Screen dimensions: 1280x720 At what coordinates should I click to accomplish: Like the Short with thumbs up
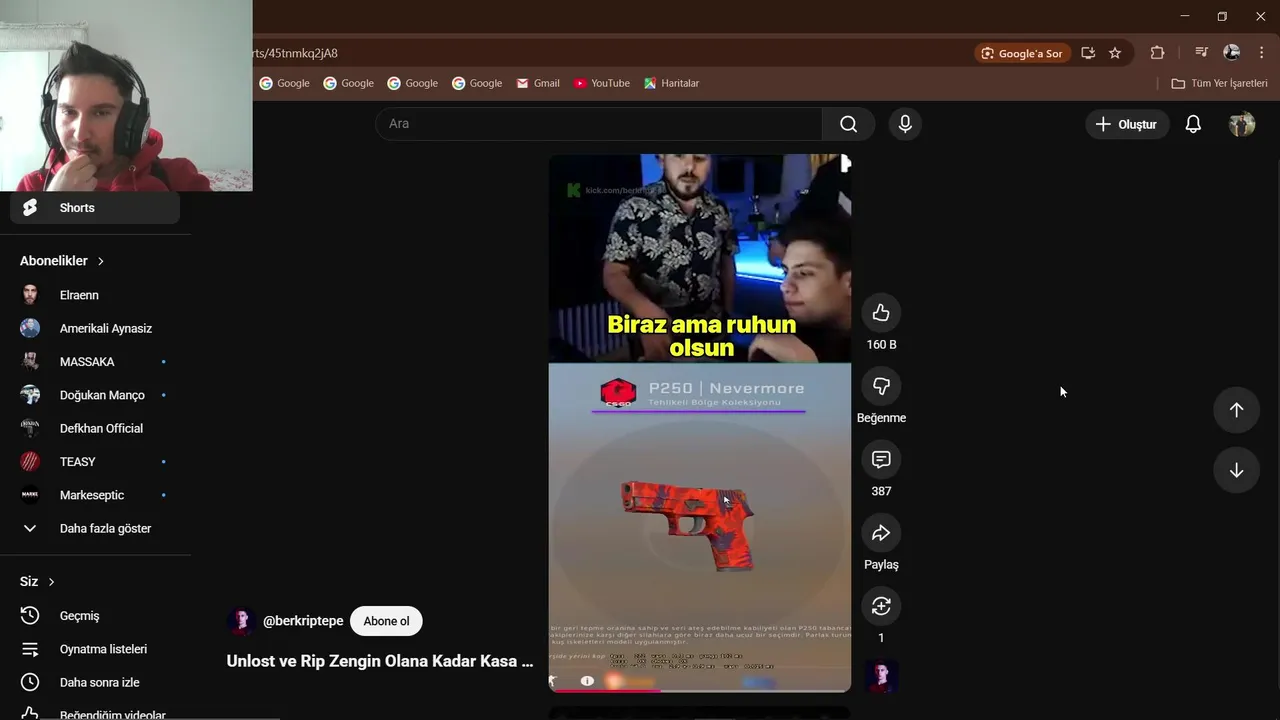(881, 313)
